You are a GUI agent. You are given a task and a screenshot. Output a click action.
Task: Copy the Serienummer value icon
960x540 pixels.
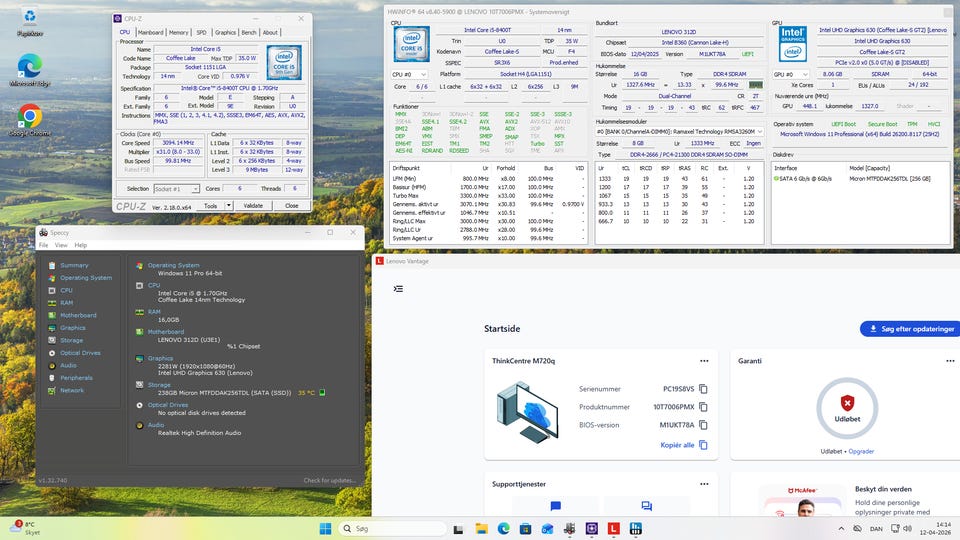pos(703,389)
